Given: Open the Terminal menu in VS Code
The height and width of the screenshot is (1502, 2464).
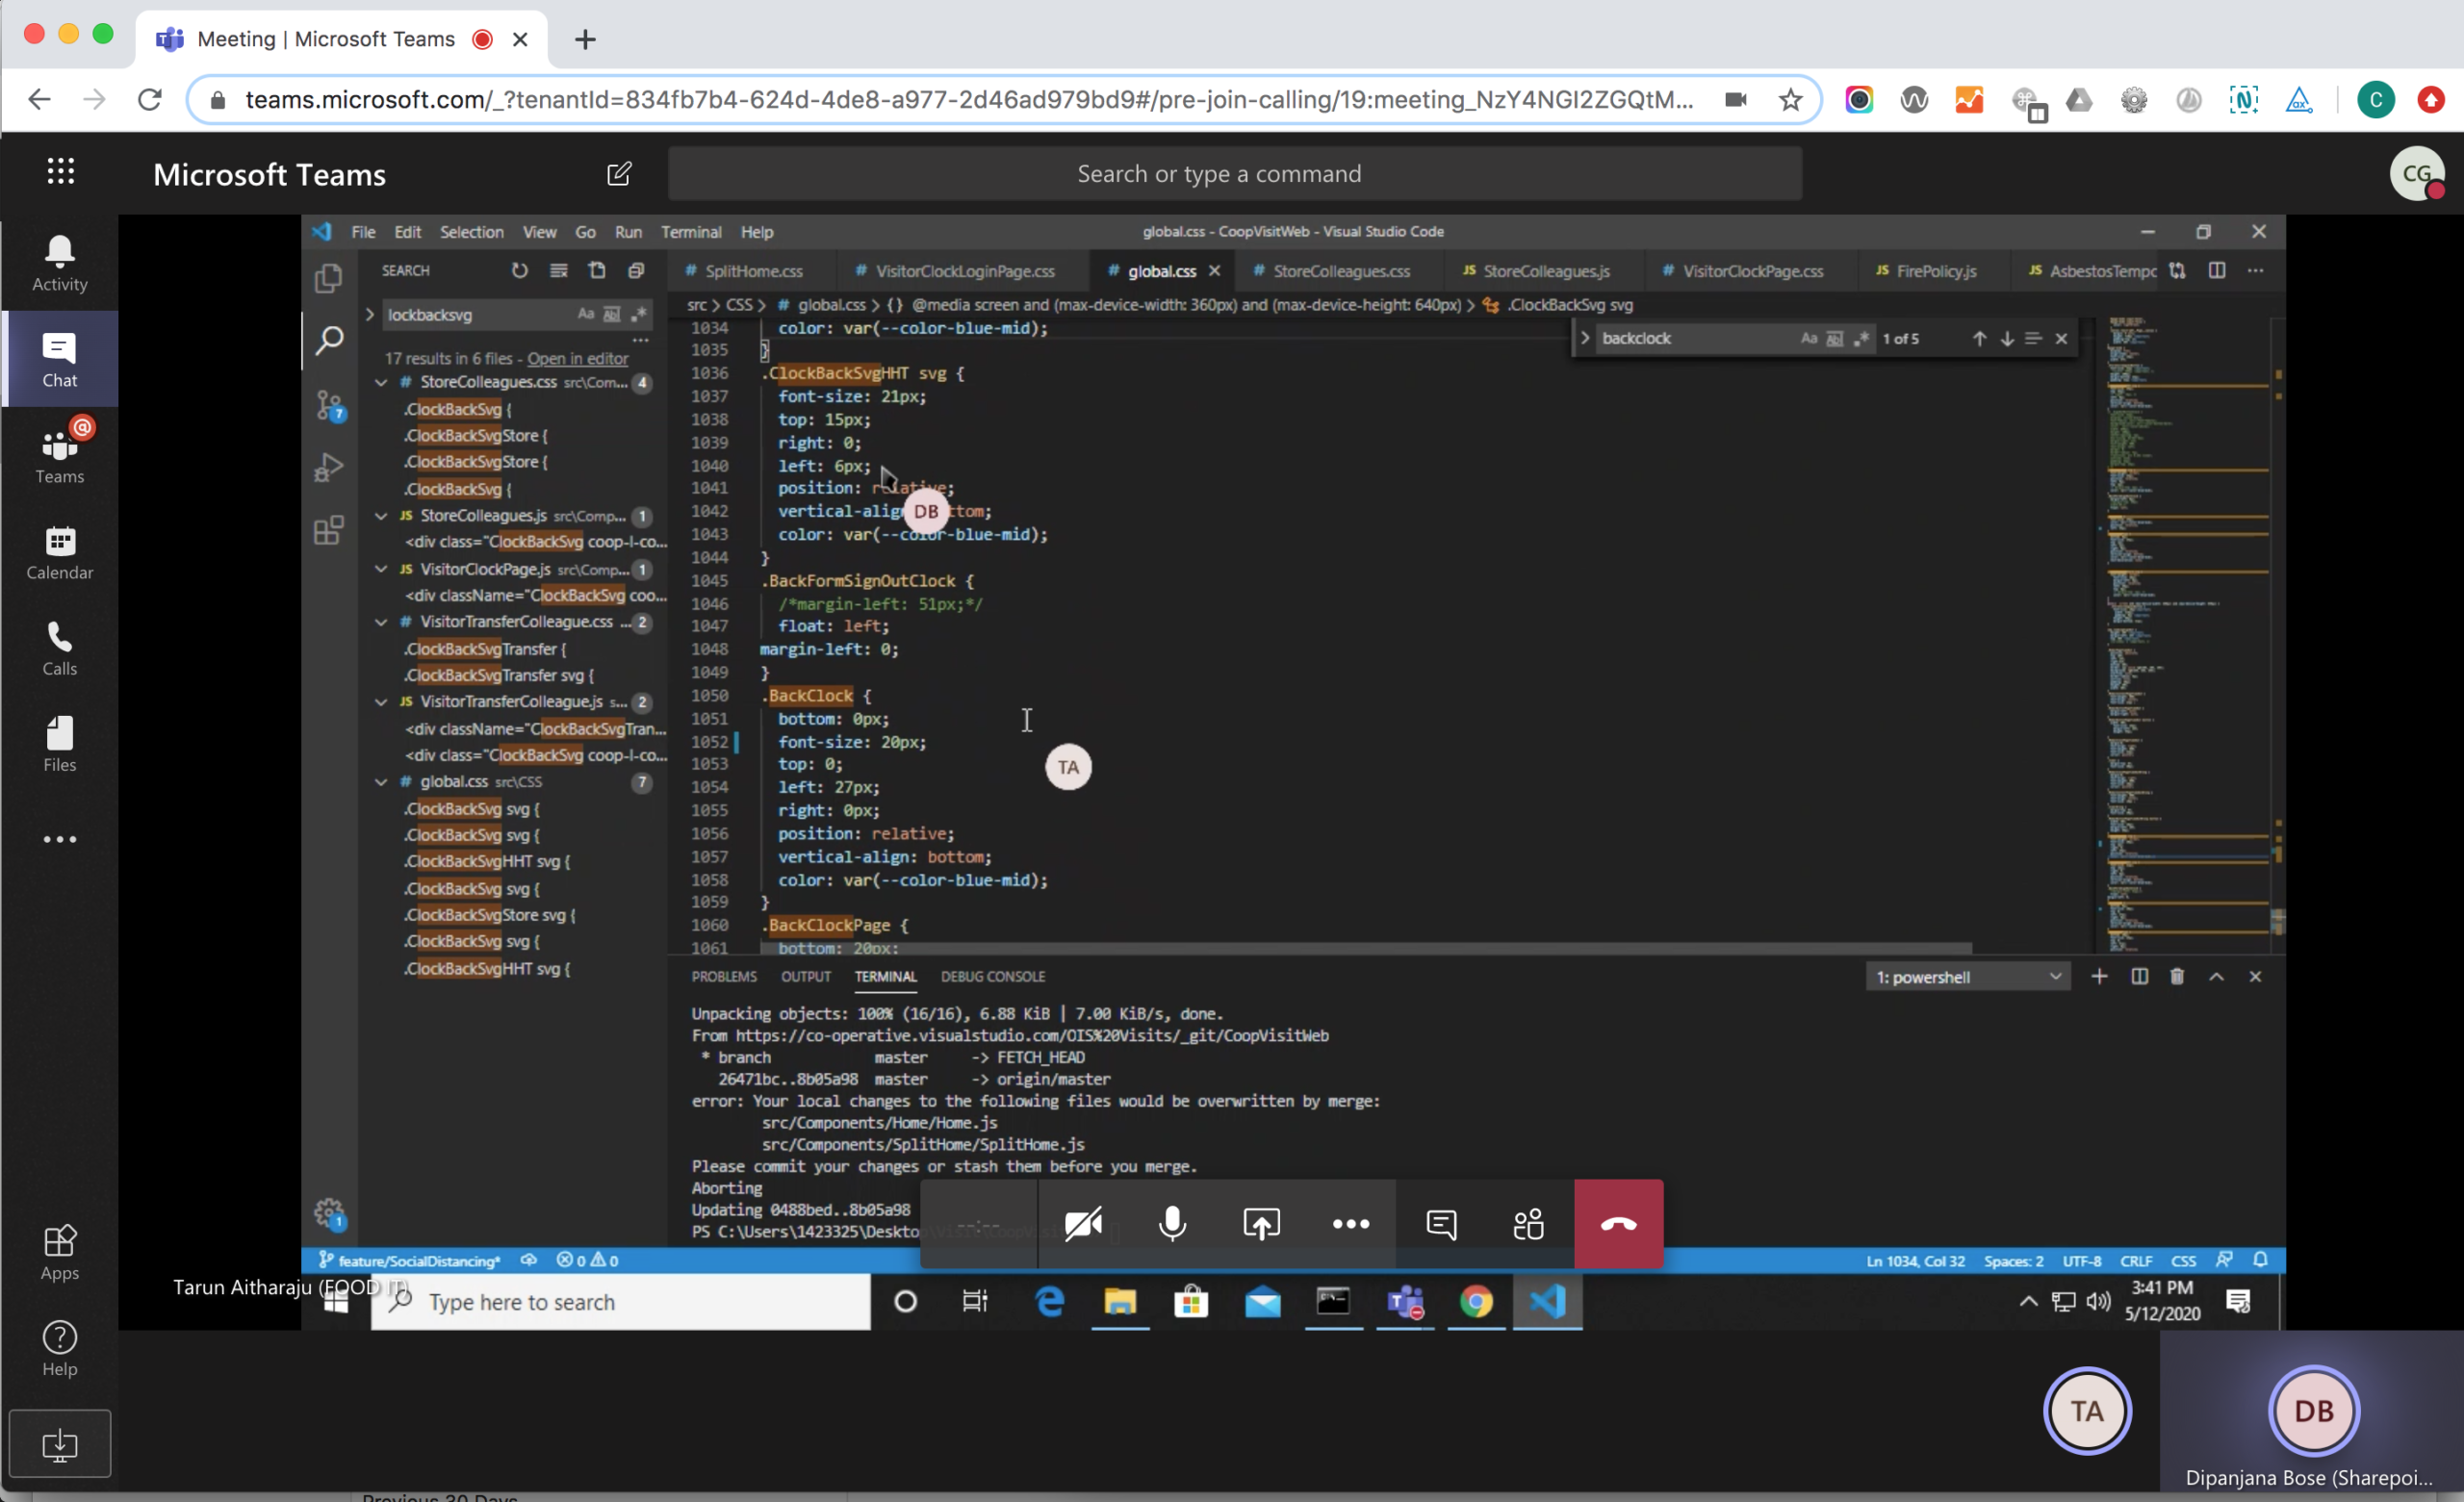Looking at the screenshot, I should (x=690, y=232).
